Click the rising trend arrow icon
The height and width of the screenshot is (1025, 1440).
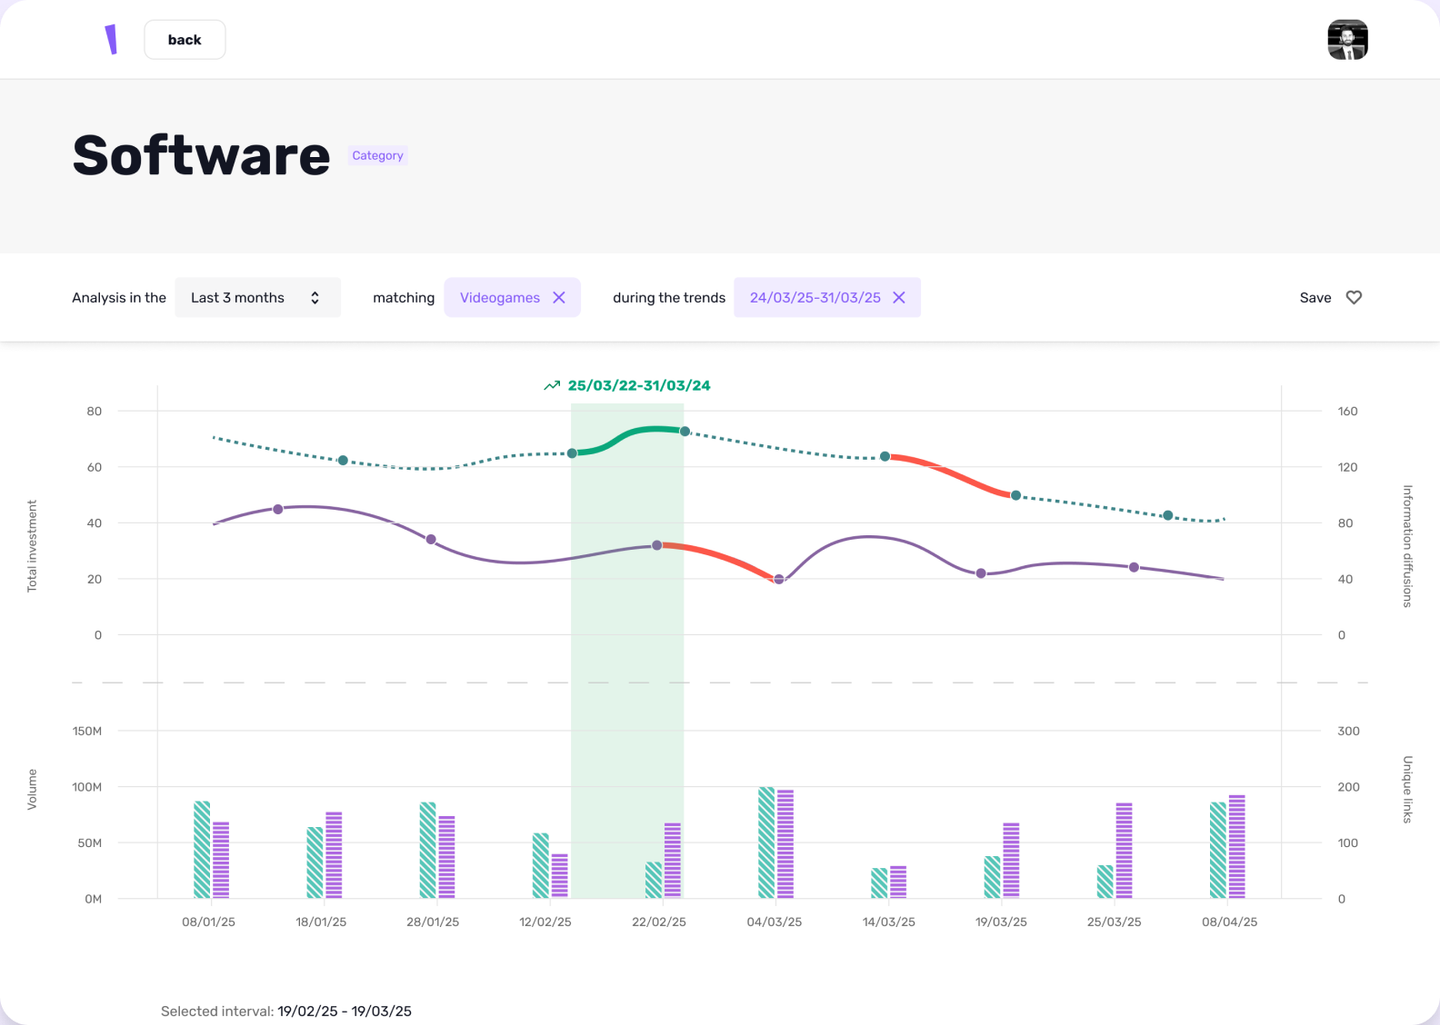point(552,386)
